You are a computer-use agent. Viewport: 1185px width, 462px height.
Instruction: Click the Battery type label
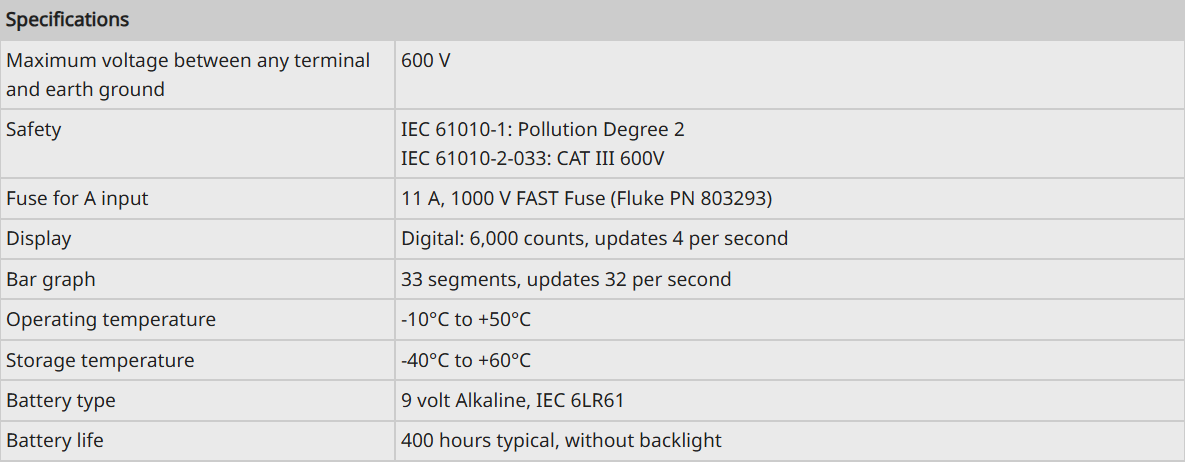(60, 400)
